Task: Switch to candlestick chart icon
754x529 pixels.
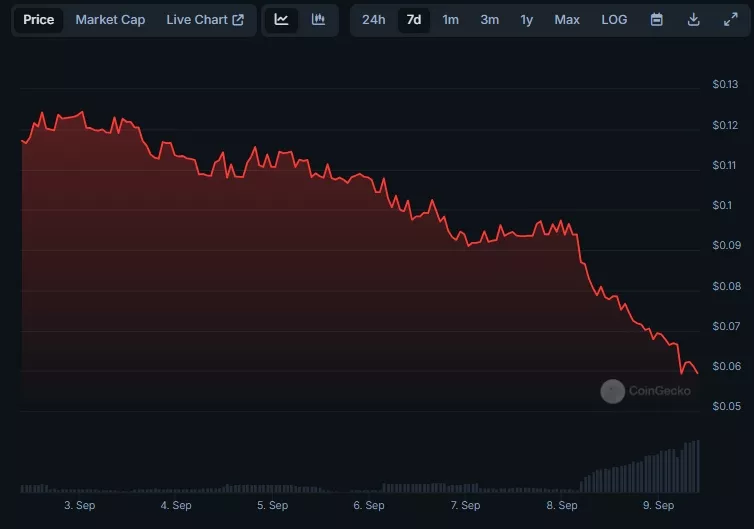Action: pos(318,20)
